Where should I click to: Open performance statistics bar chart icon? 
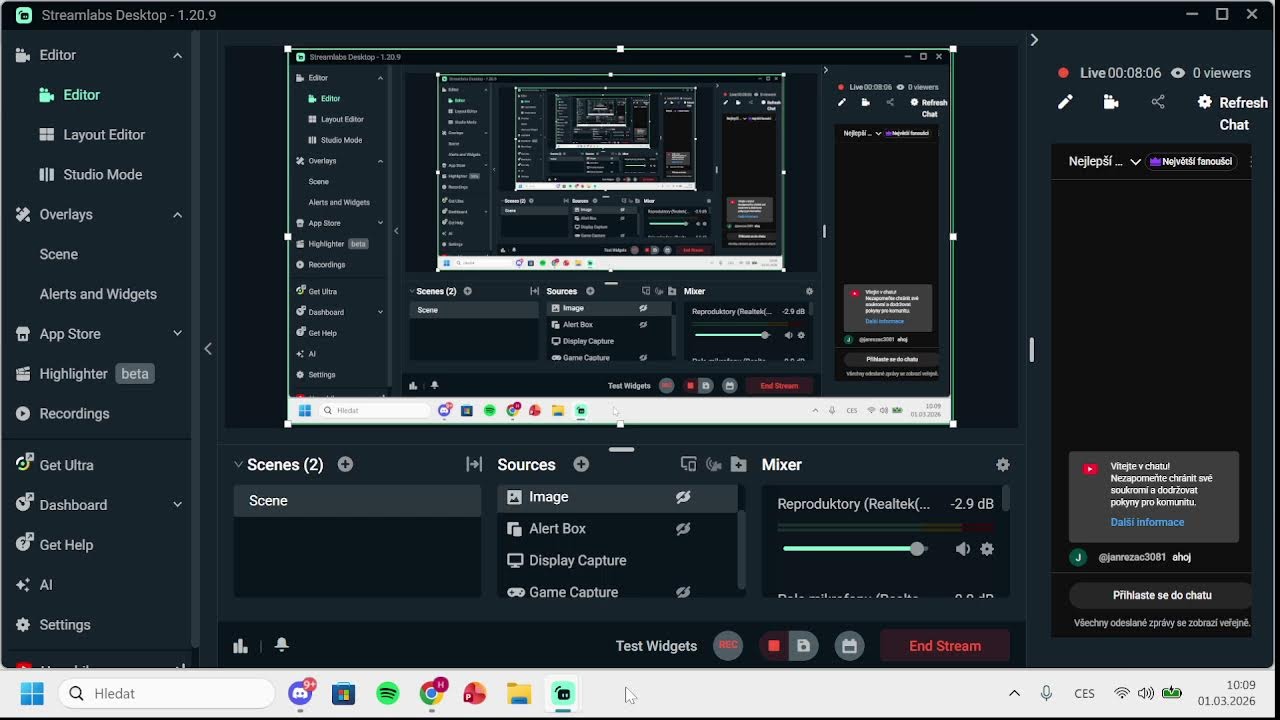click(x=240, y=646)
